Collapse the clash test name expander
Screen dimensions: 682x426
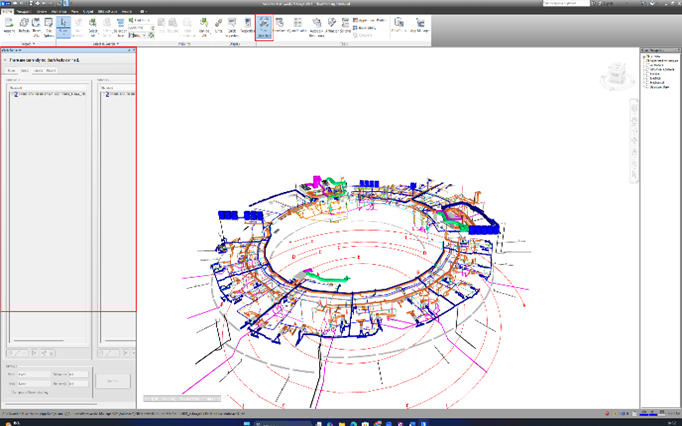pos(6,61)
